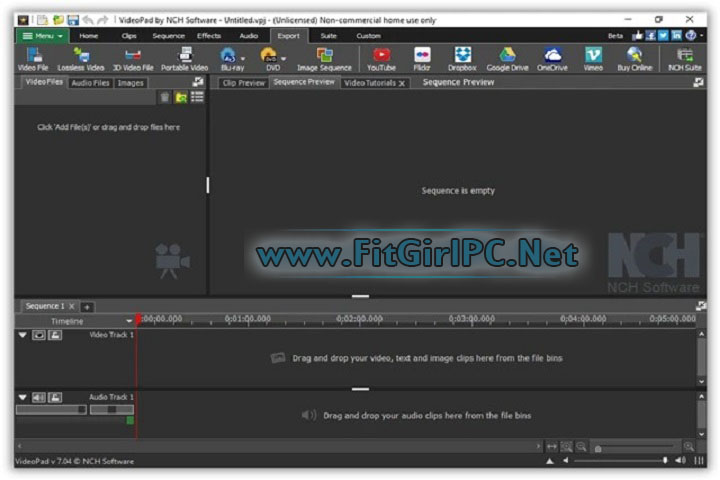Toggle the lock on Video Track 1

click(55, 336)
